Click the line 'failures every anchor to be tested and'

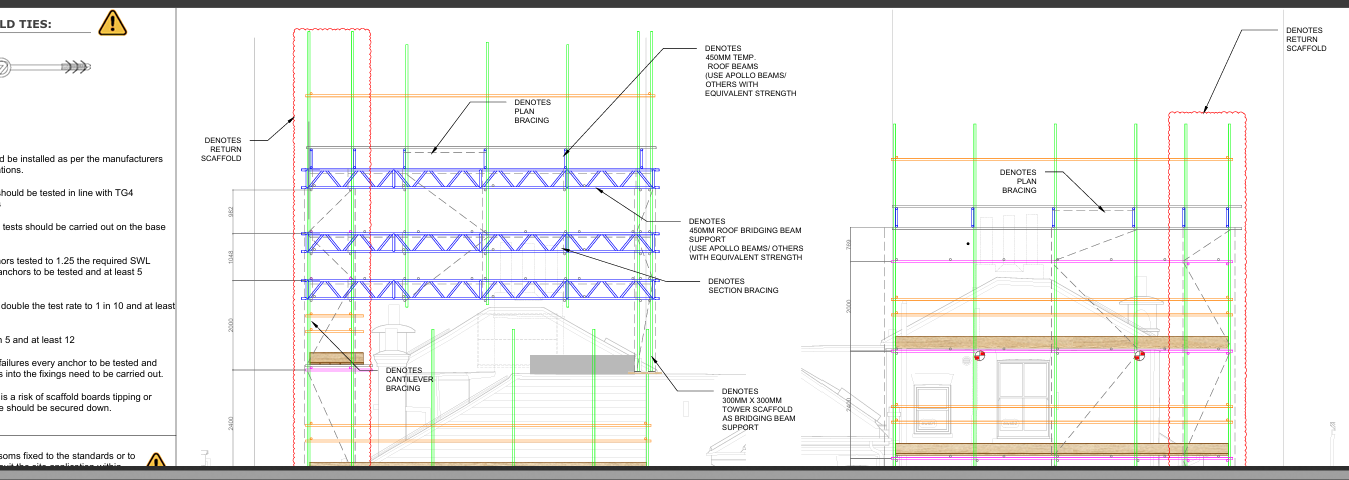tap(79, 363)
